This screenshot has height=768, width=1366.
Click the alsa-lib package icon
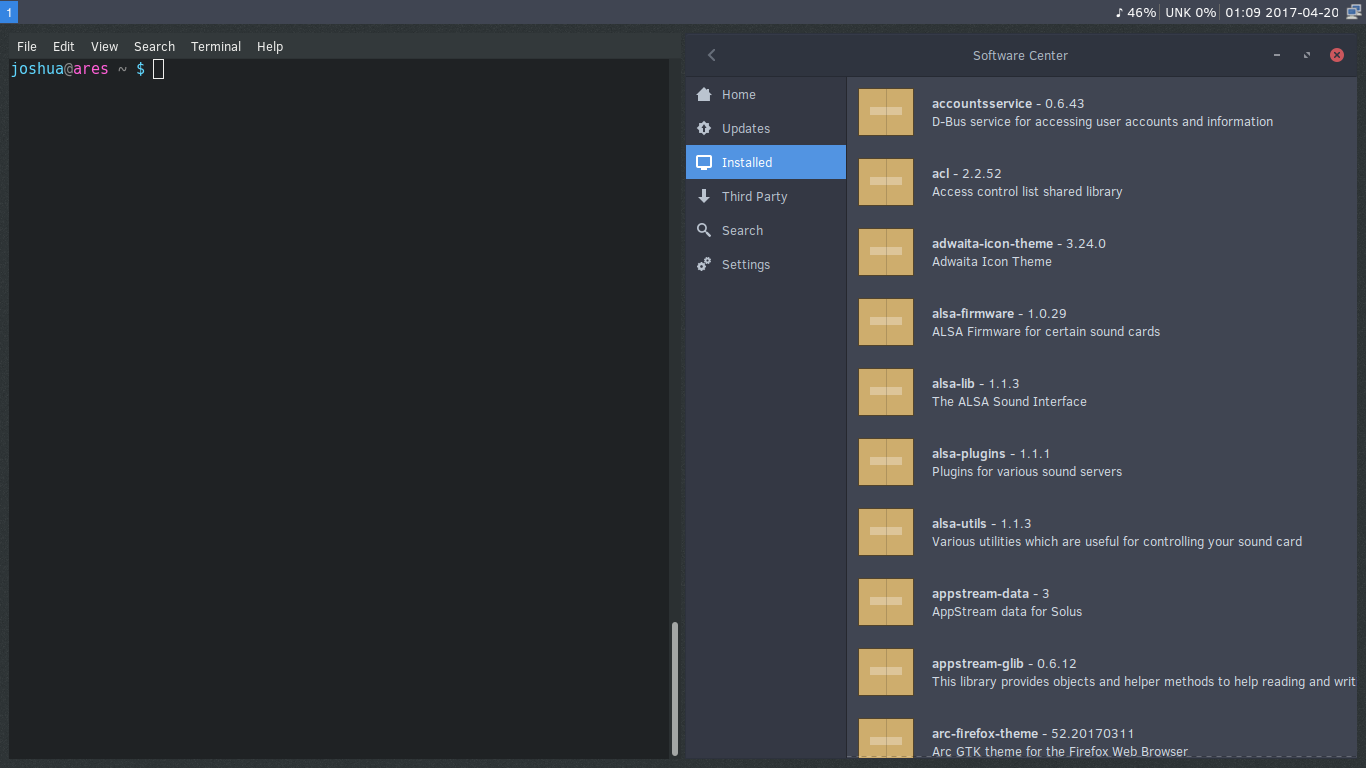(886, 392)
